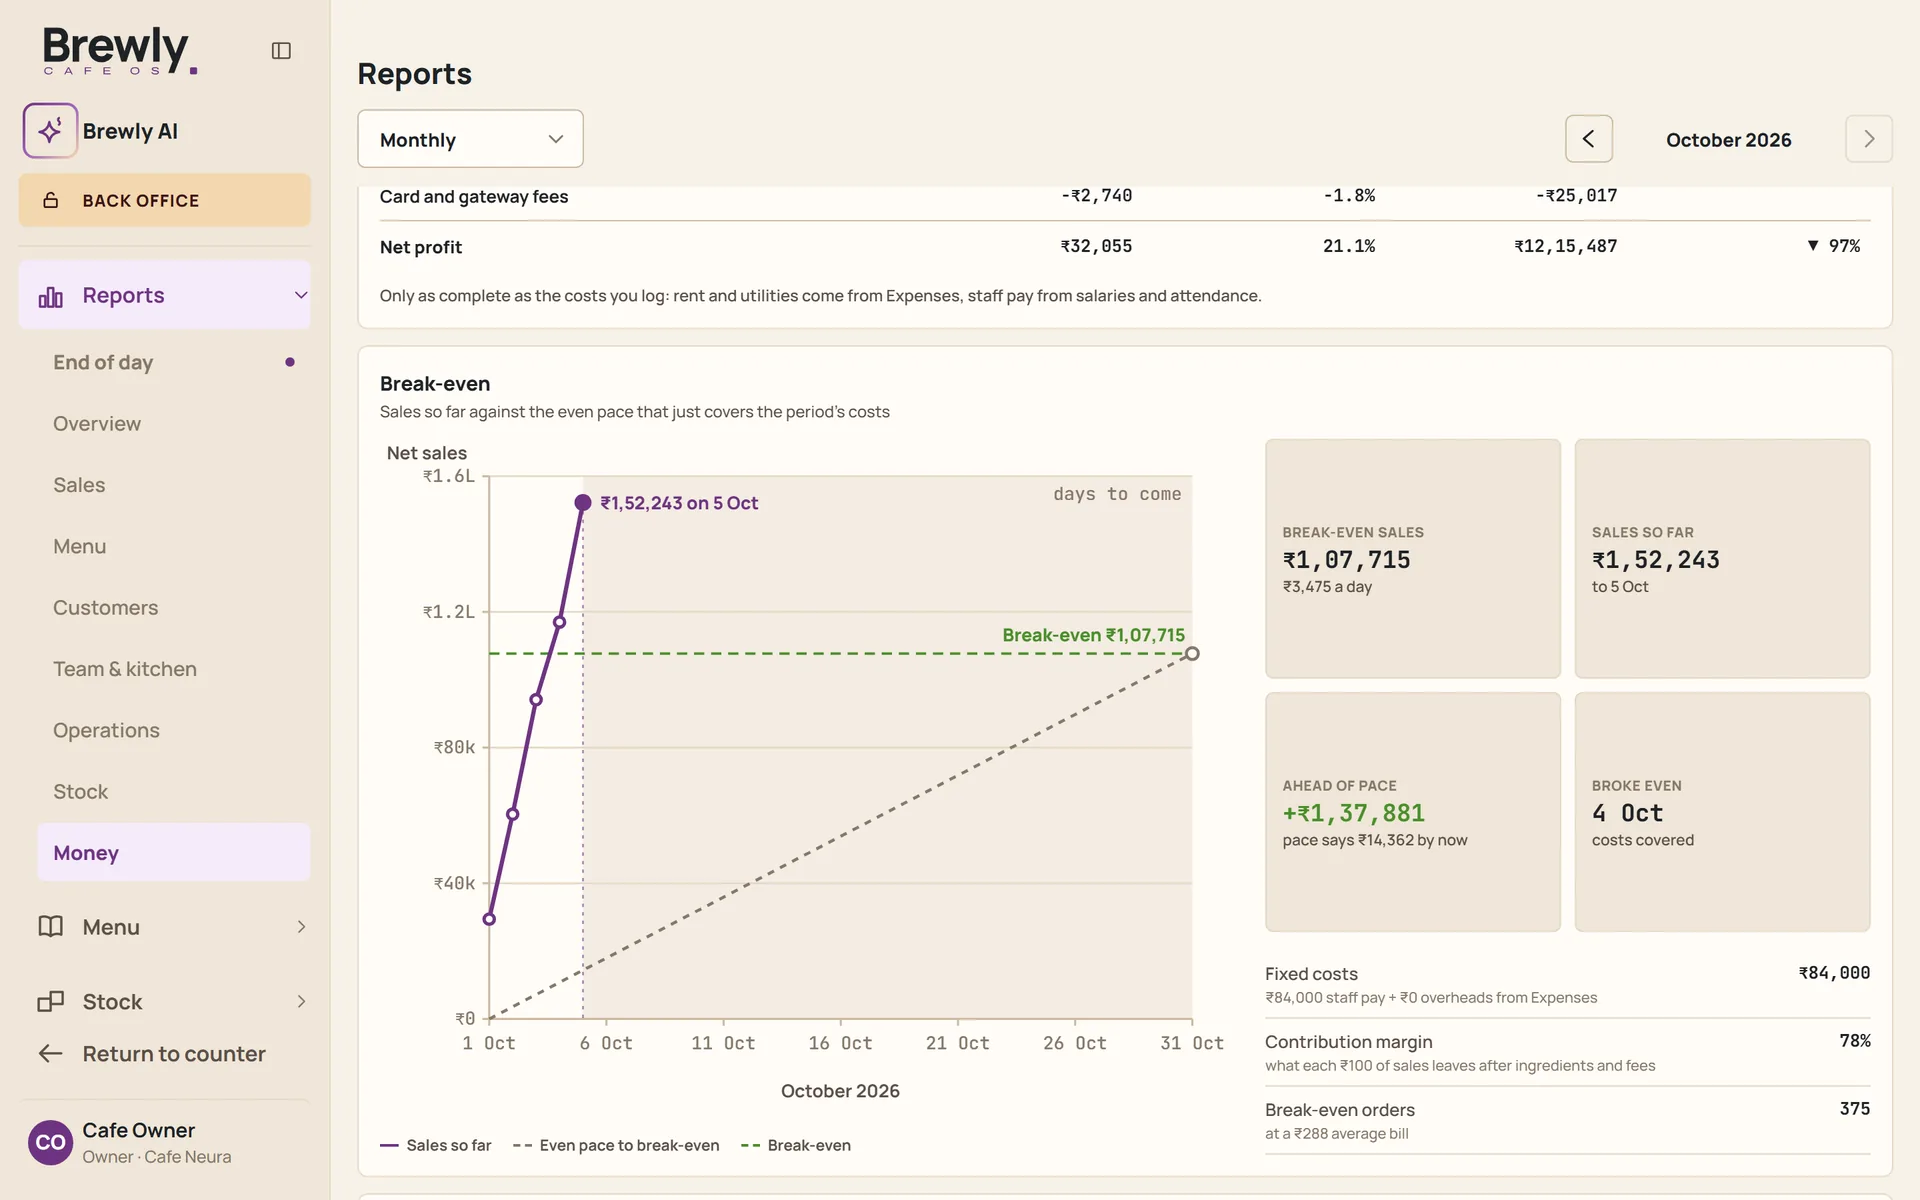Toggle Even pace to break-even legend
Image resolution: width=1920 pixels, height=1200 pixels.
coord(616,1145)
